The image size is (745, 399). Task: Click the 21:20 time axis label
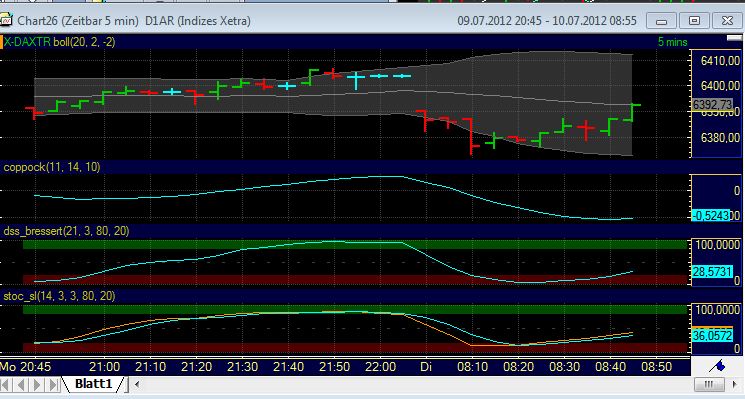pyautogui.click(x=197, y=367)
